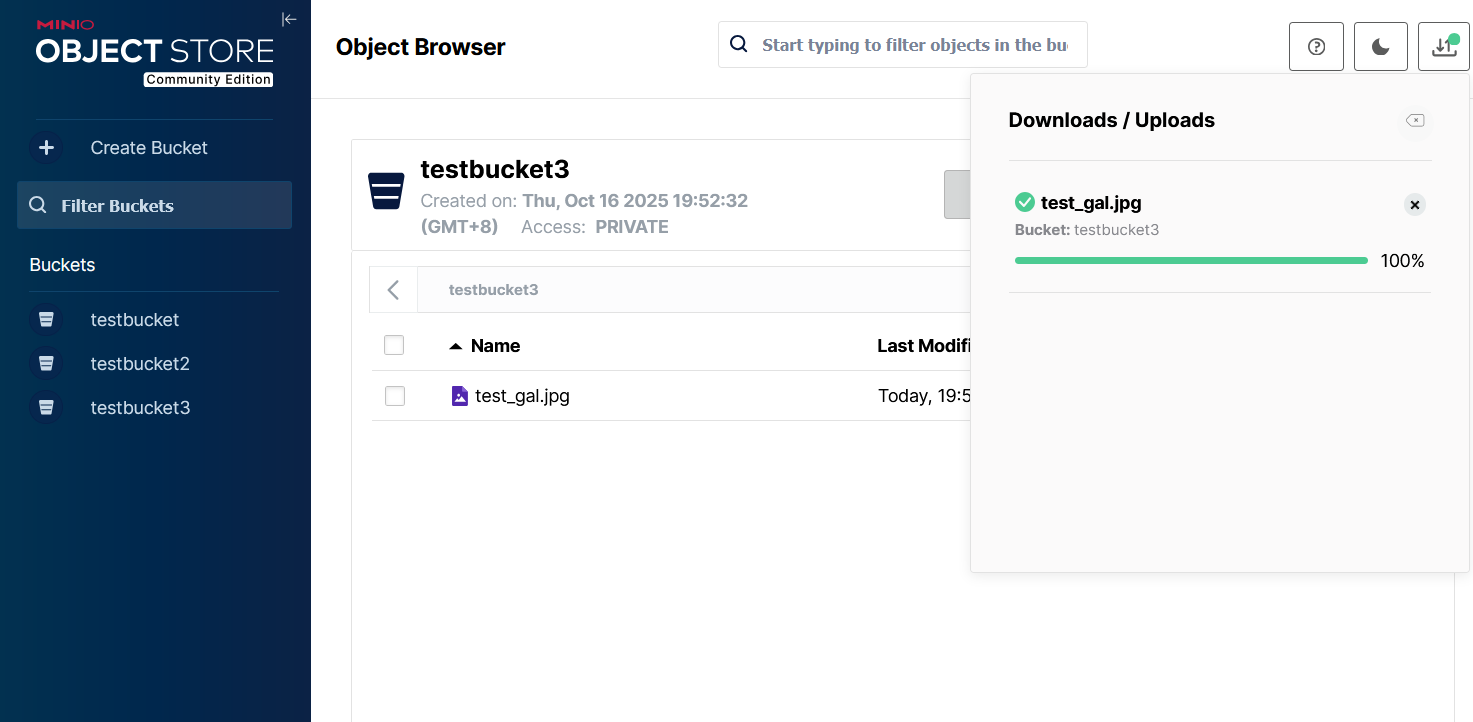Focus the Filter Buckets search field

[x=155, y=205]
